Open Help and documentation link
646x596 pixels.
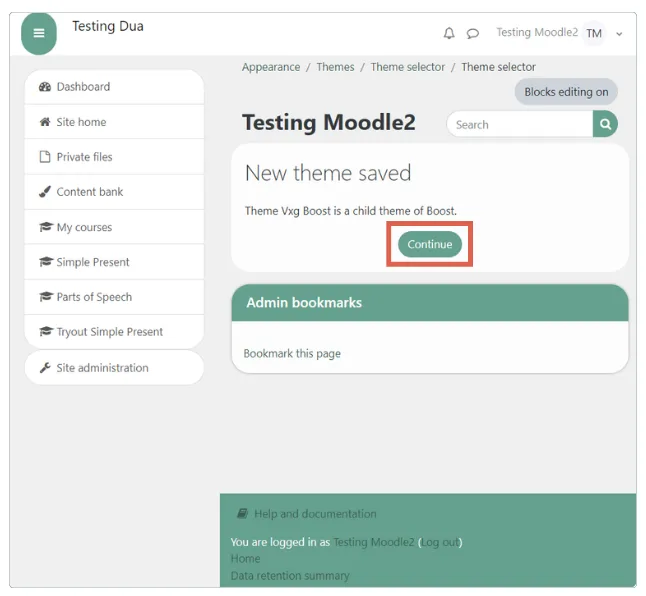pos(315,514)
